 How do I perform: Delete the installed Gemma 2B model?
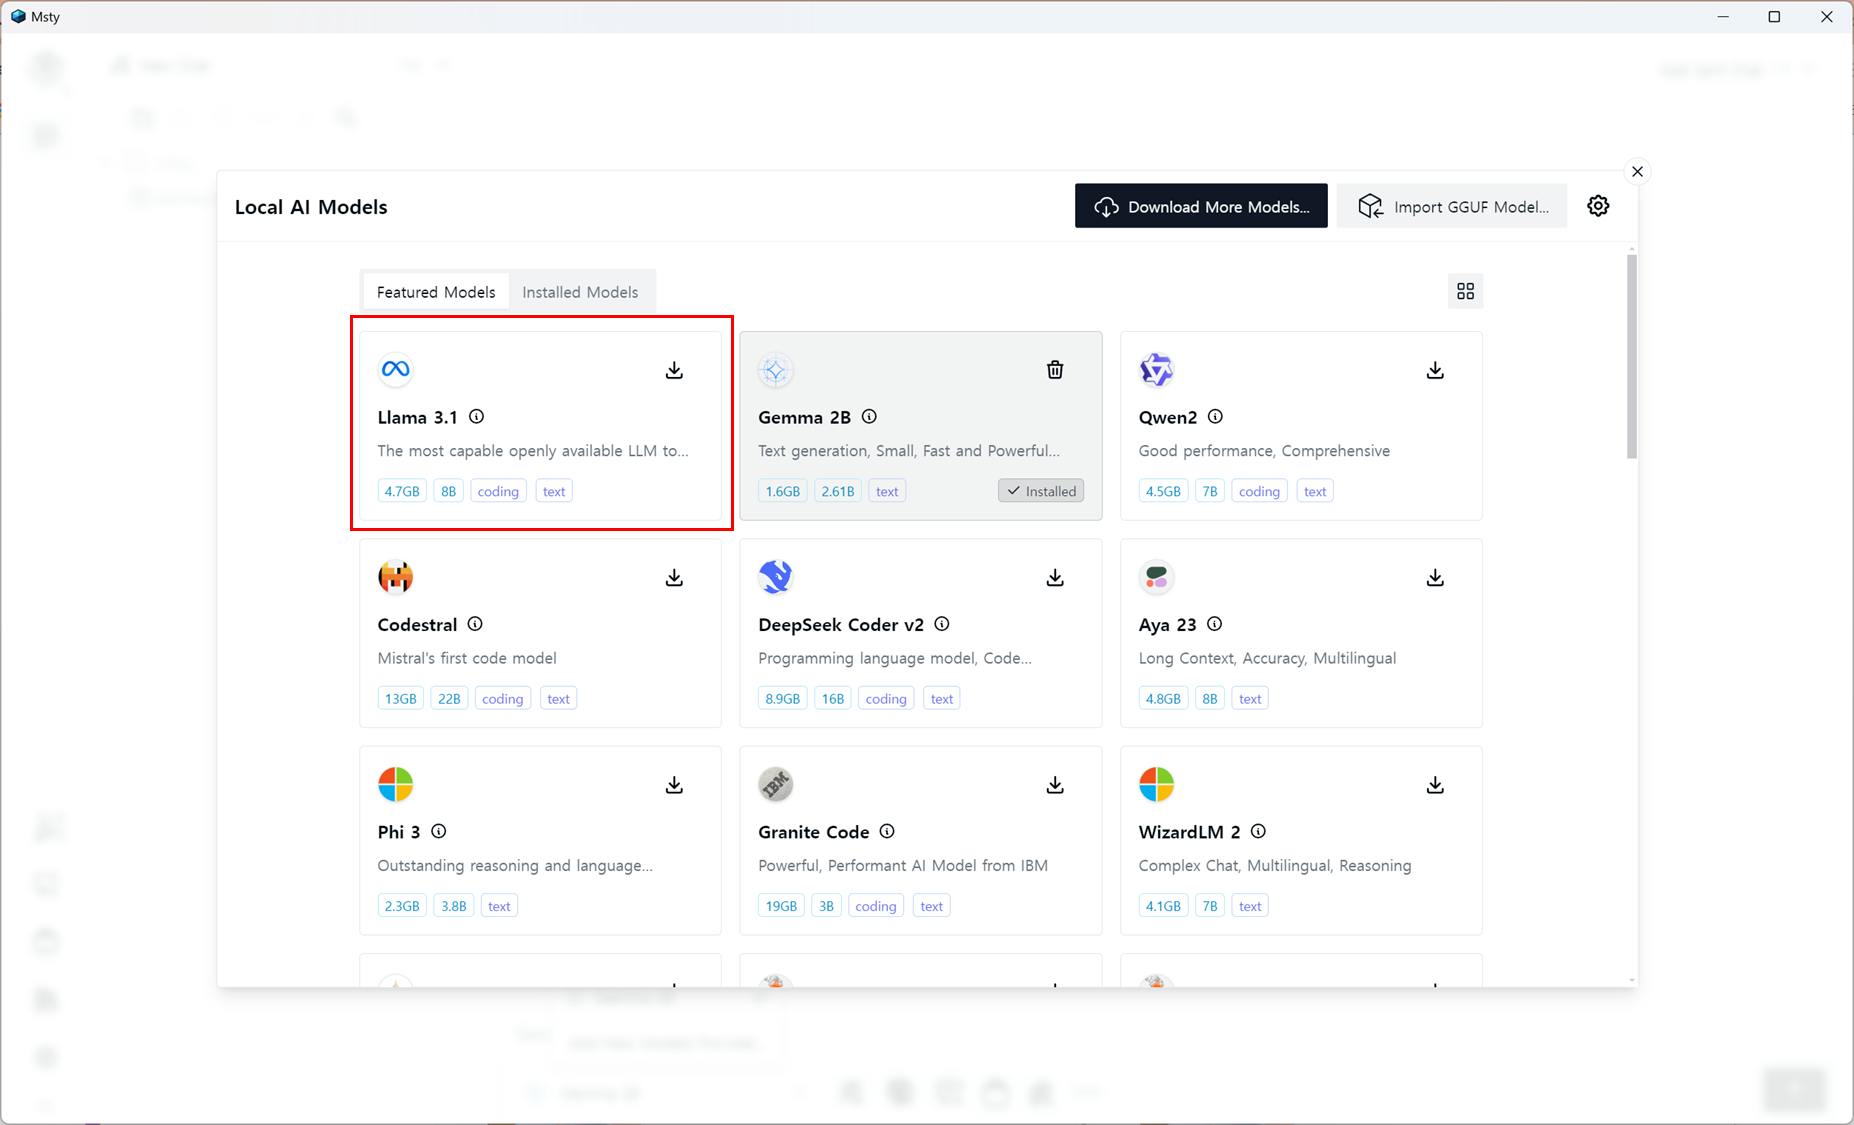[x=1055, y=370]
